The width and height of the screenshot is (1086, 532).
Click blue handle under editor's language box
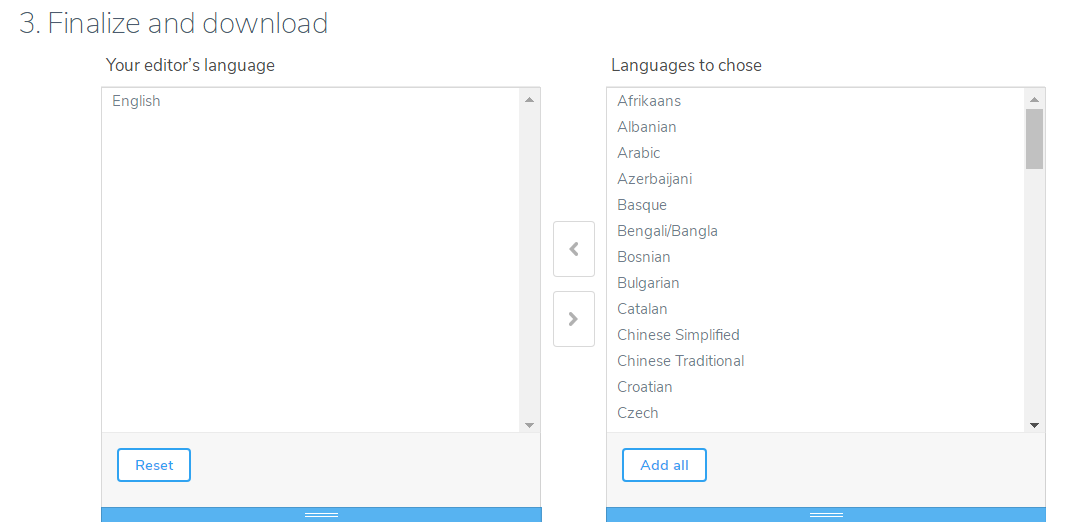click(321, 515)
